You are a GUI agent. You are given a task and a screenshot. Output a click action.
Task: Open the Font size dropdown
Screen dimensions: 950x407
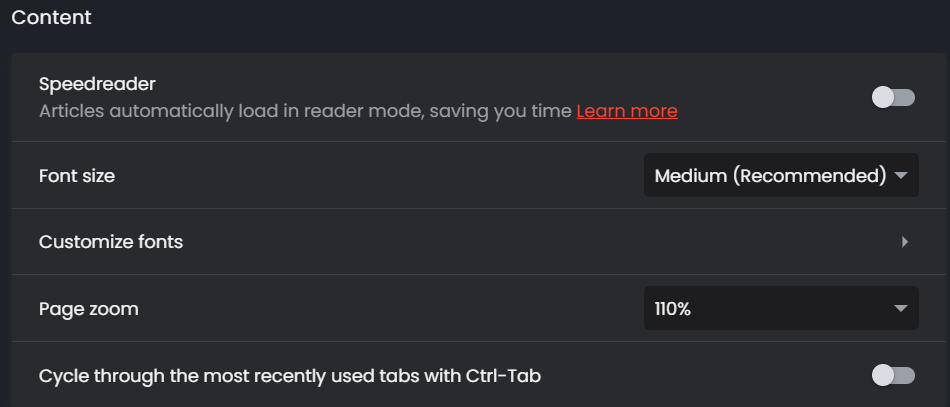tap(780, 176)
